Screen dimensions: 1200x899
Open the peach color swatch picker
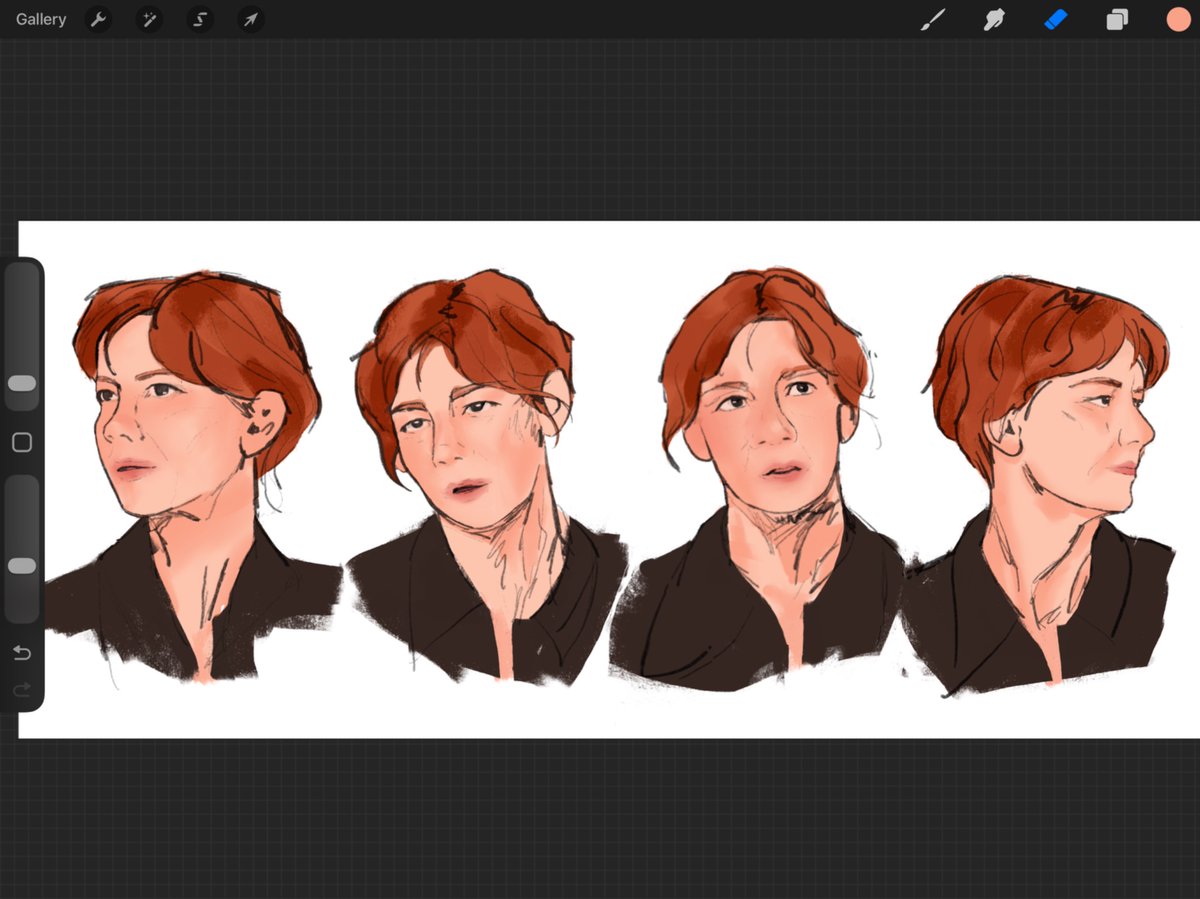(1178, 19)
